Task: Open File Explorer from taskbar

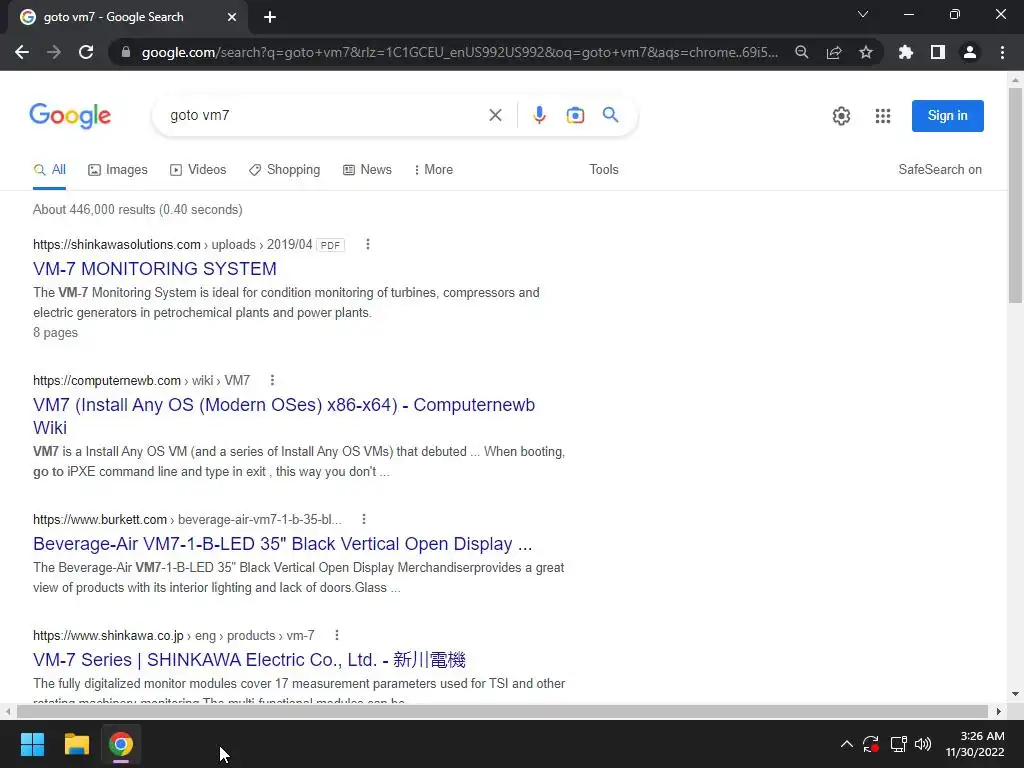Action: click(76, 744)
